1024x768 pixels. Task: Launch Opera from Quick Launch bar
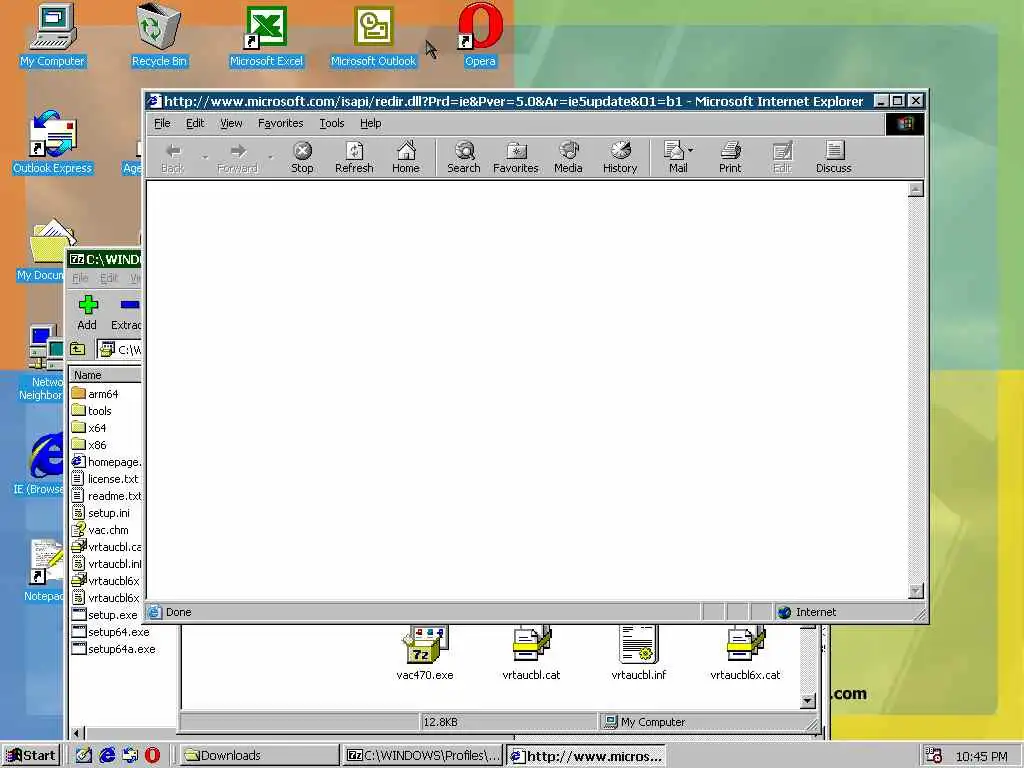pyautogui.click(x=152, y=756)
